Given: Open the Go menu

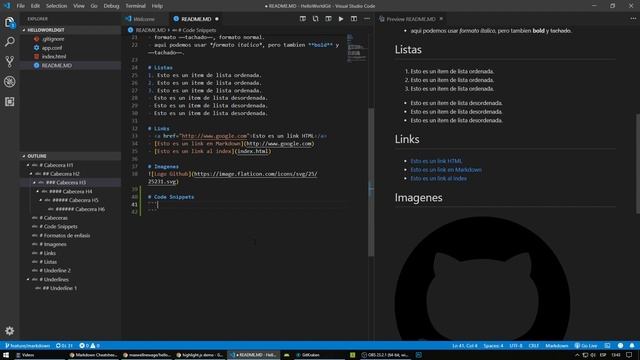Looking at the screenshot, I should coord(94,6).
